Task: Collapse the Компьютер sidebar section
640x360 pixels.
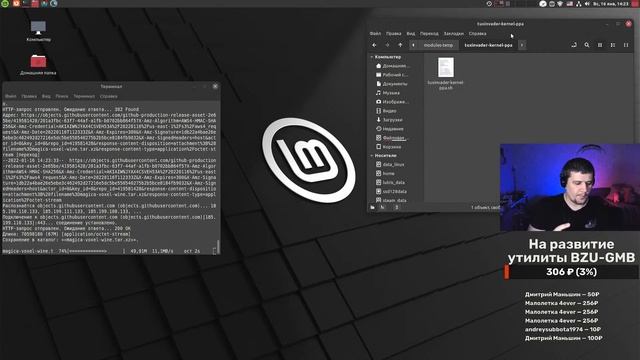Action: click(x=372, y=57)
